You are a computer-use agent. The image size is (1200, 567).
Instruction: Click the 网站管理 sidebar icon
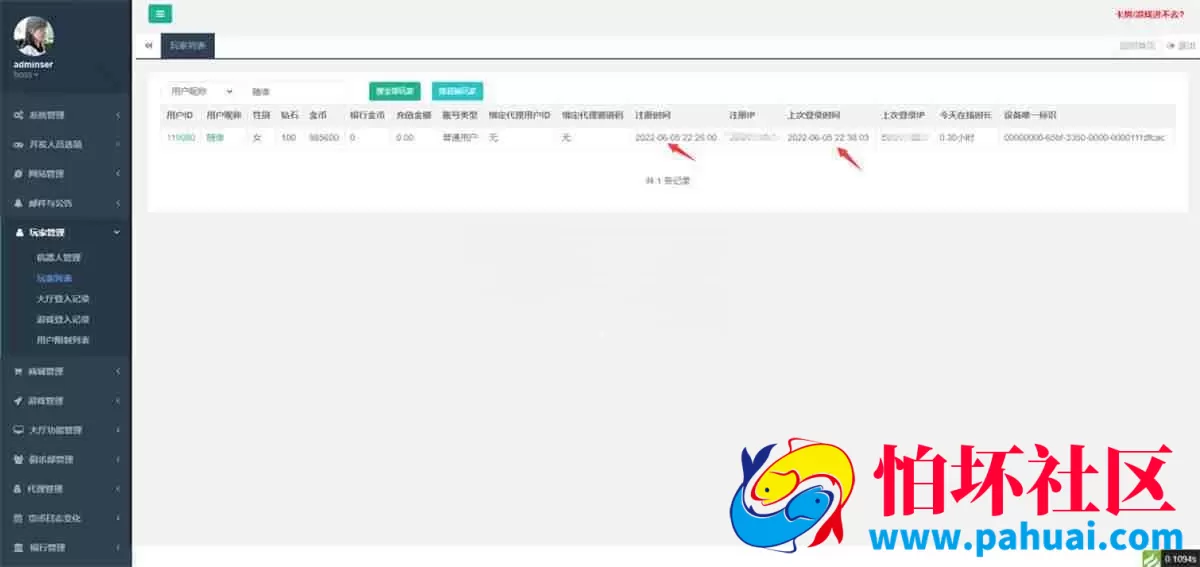click(19, 174)
